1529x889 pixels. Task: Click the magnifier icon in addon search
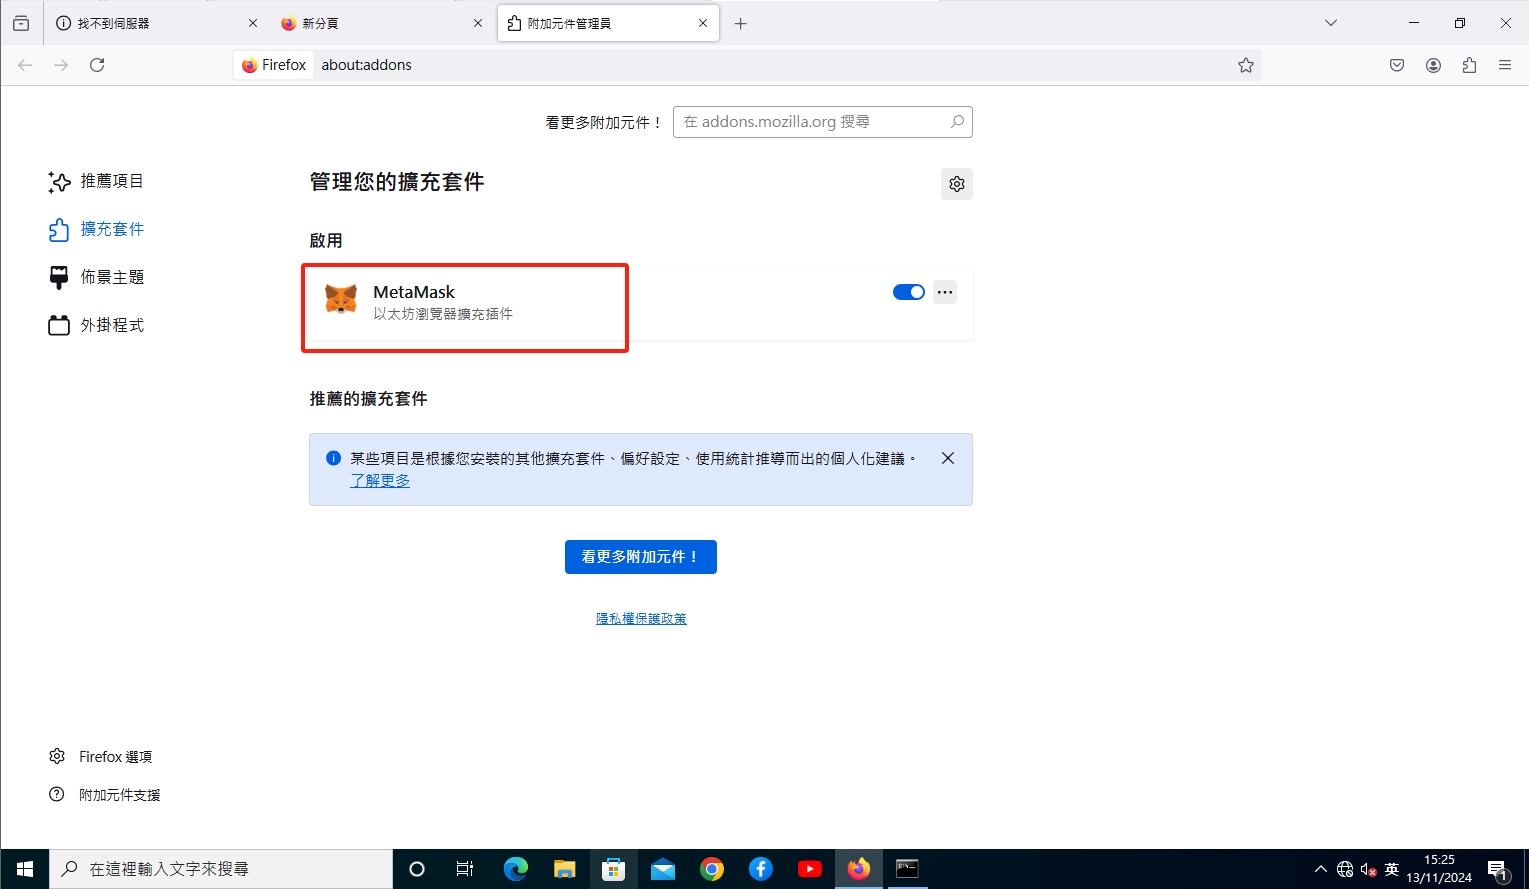[x=957, y=122]
